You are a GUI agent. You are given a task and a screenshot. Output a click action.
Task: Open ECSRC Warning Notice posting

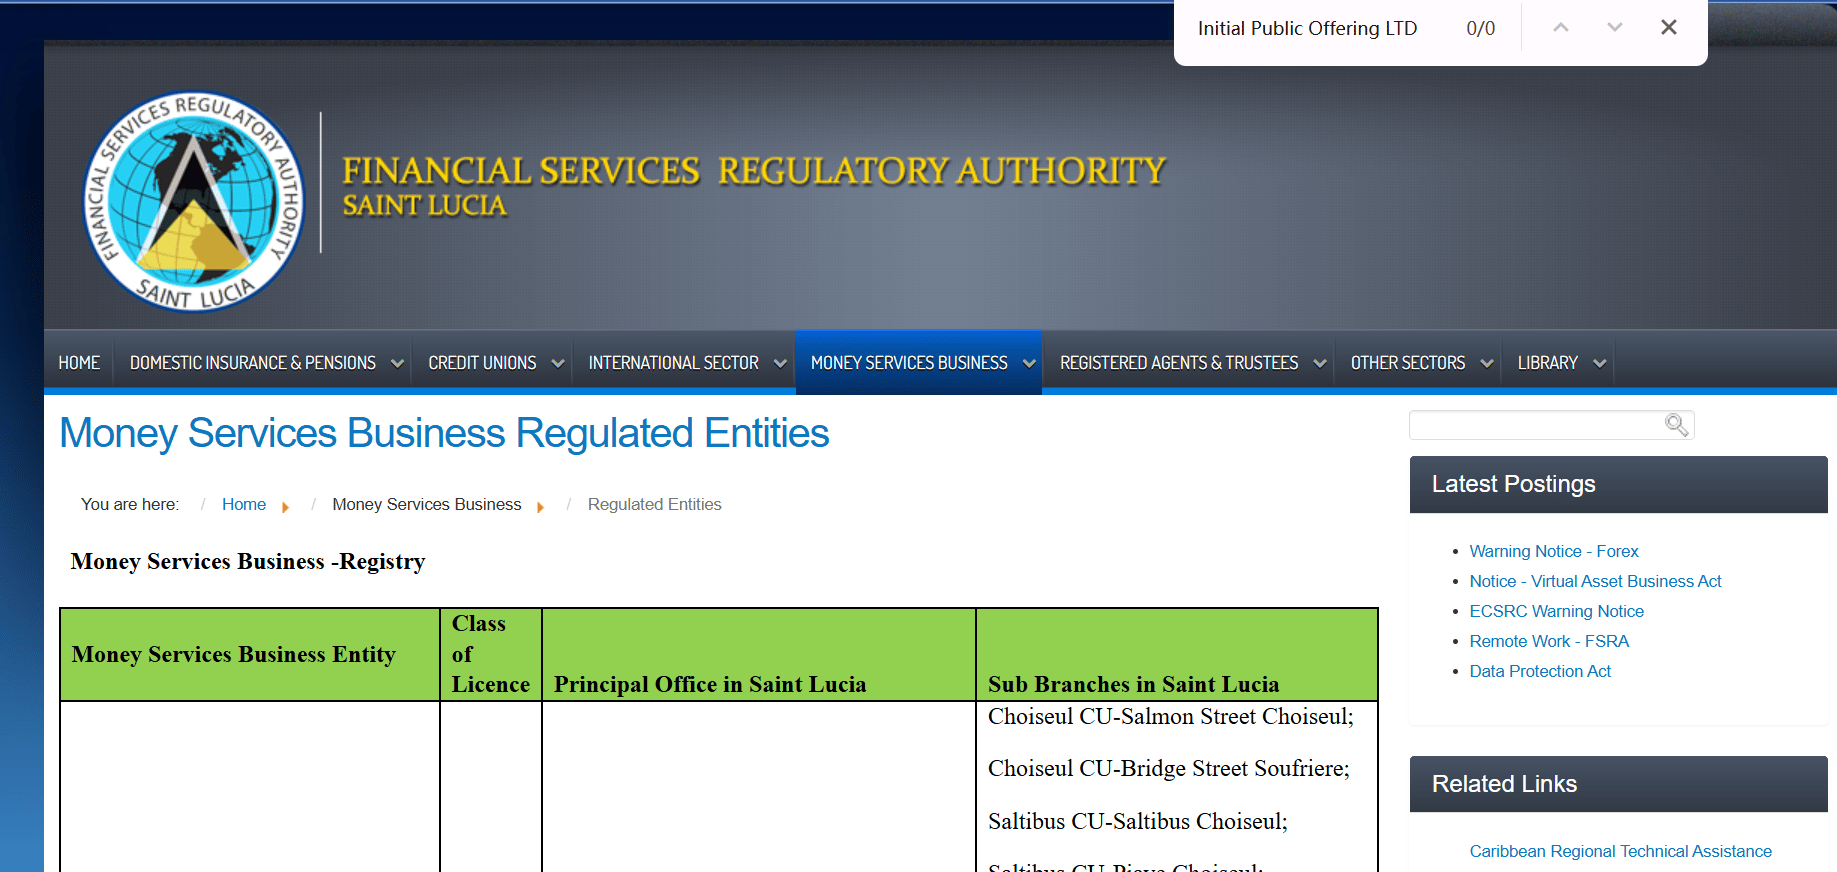click(x=1557, y=612)
